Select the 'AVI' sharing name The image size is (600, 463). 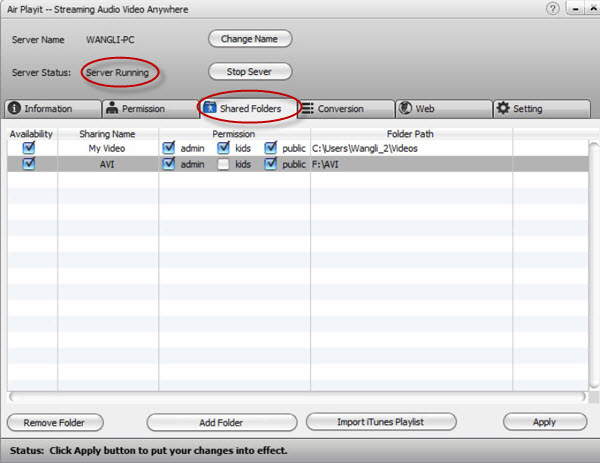point(107,165)
